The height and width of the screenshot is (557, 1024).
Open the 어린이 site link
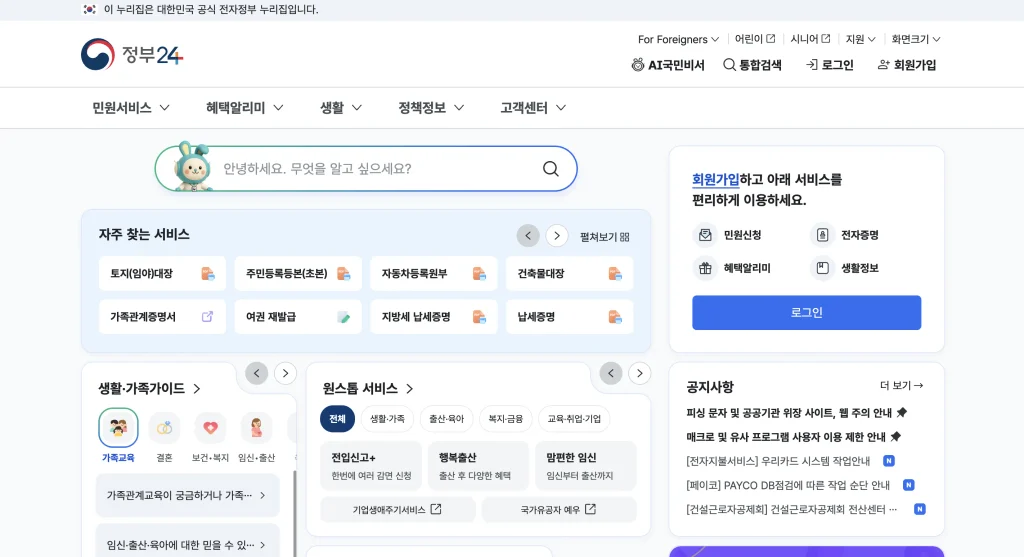pyautogui.click(x=754, y=39)
